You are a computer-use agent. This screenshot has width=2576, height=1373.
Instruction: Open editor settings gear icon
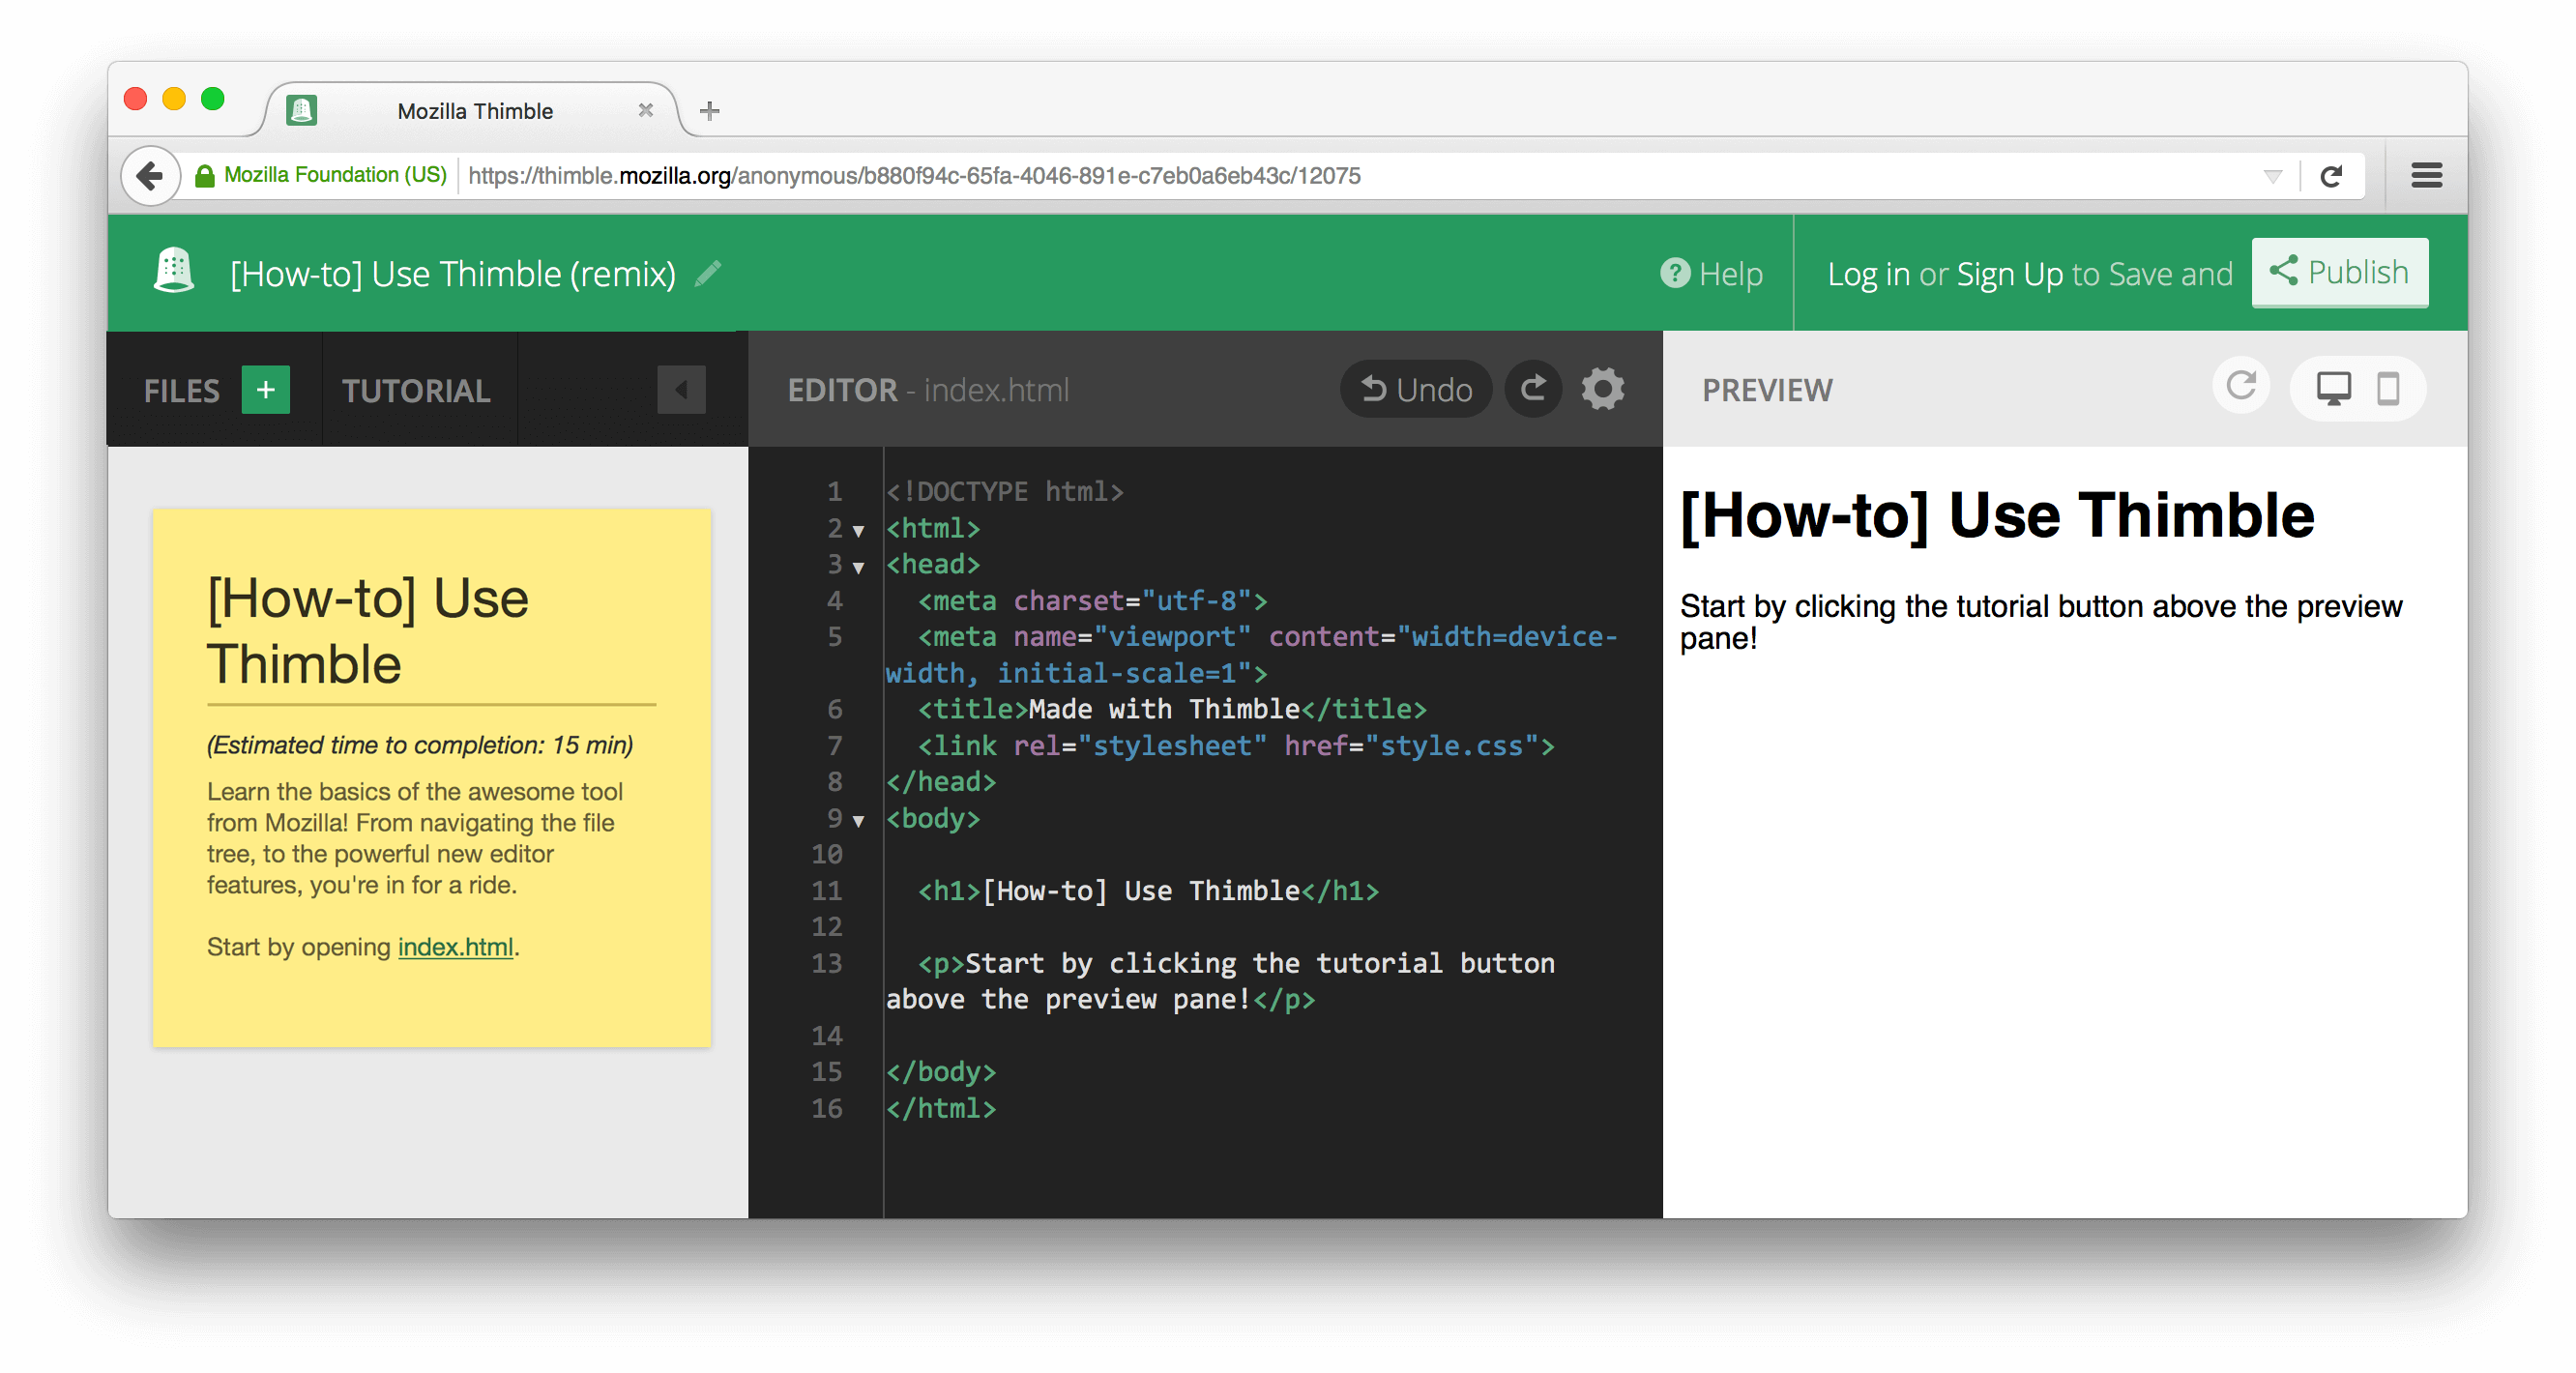point(1603,388)
